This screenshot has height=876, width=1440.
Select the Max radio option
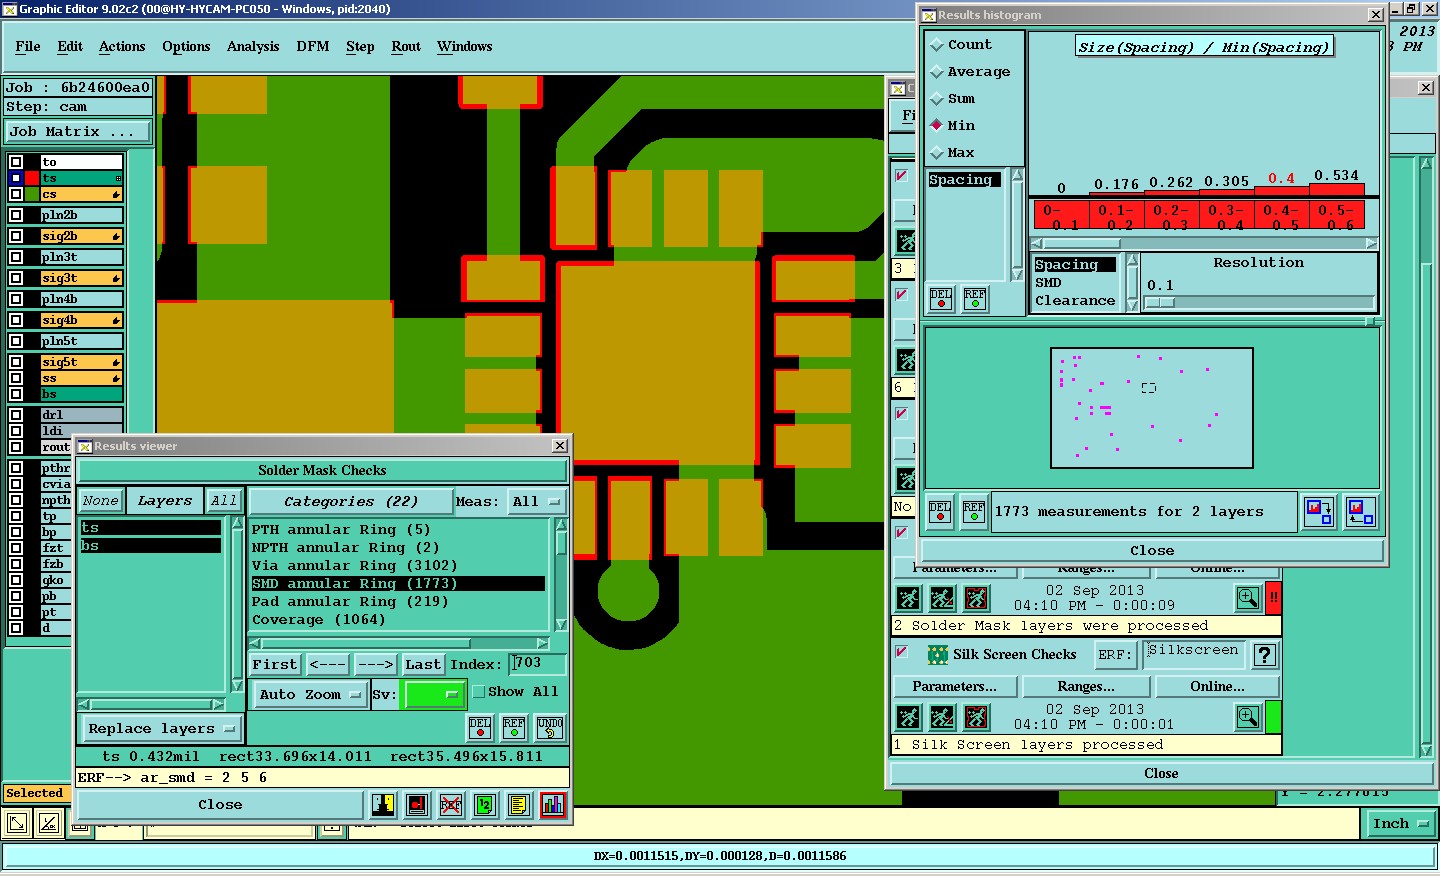tap(937, 153)
